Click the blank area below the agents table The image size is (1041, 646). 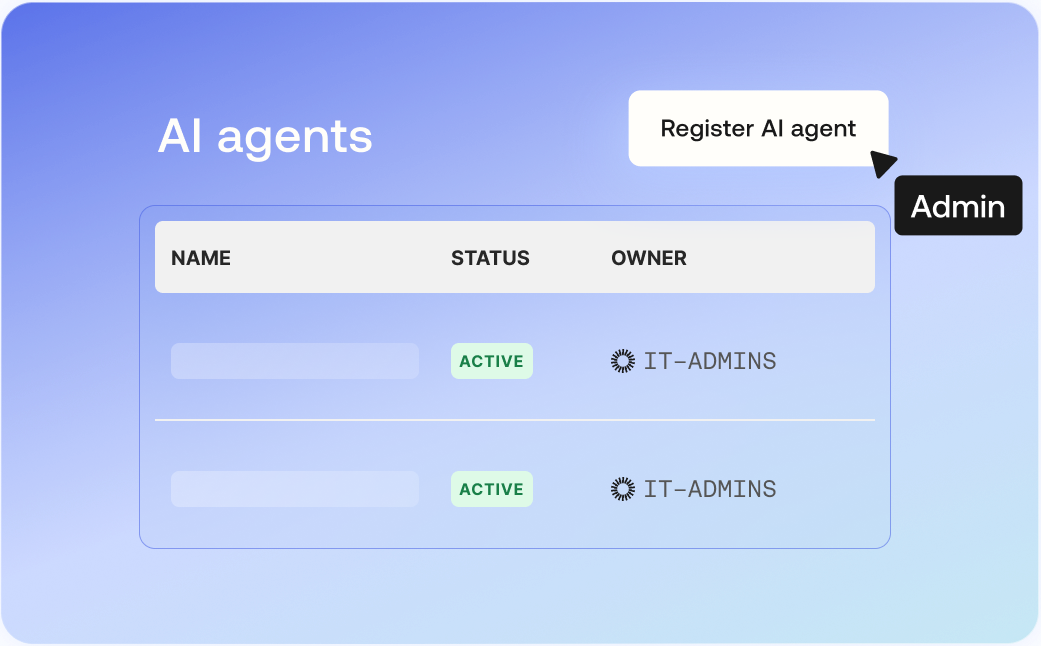pos(514,595)
